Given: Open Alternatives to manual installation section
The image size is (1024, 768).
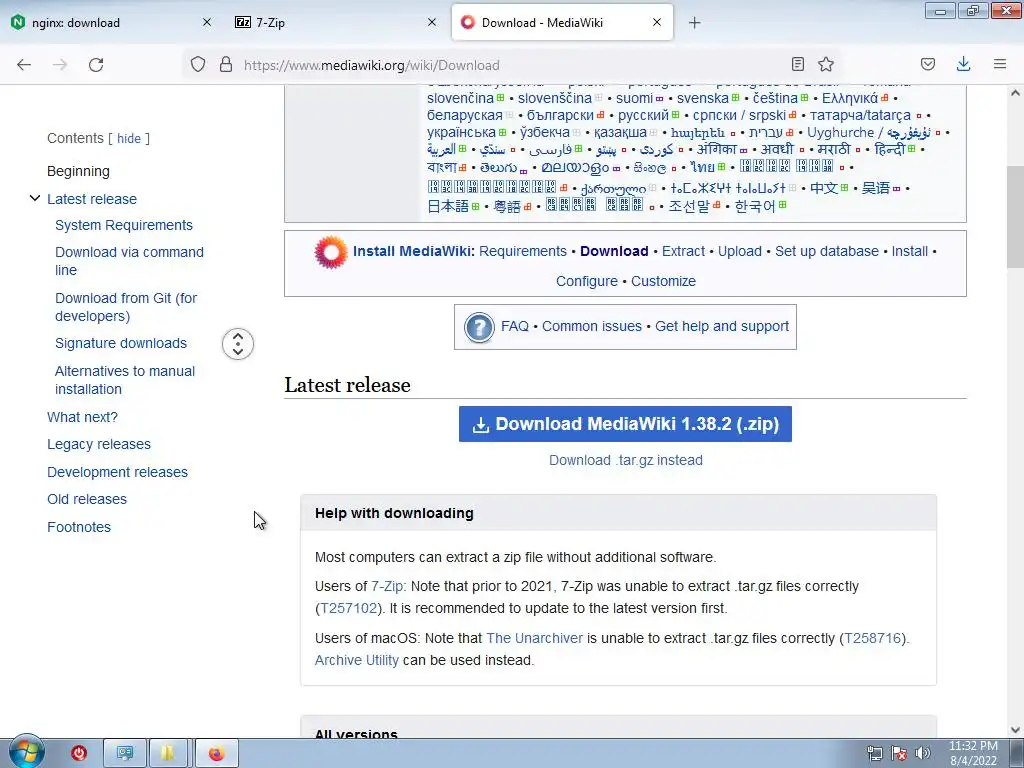Looking at the screenshot, I should [x=125, y=380].
